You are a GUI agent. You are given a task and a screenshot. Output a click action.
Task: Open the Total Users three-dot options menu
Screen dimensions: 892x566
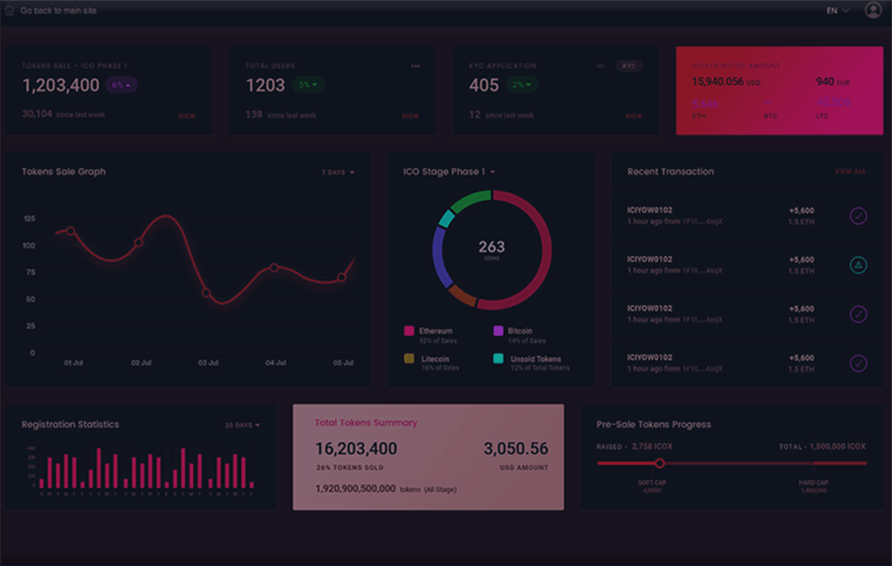[x=415, y=66]
